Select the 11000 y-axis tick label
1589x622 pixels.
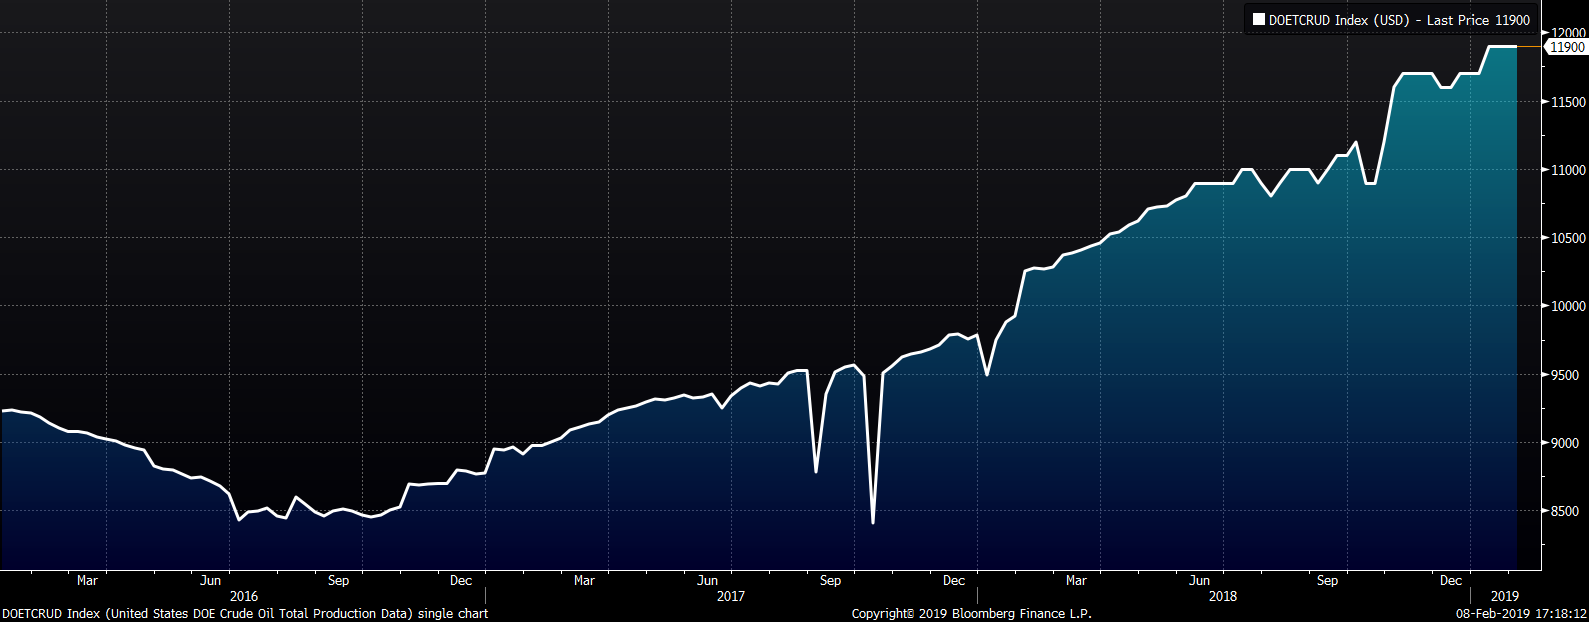[x=1567, y=170]
